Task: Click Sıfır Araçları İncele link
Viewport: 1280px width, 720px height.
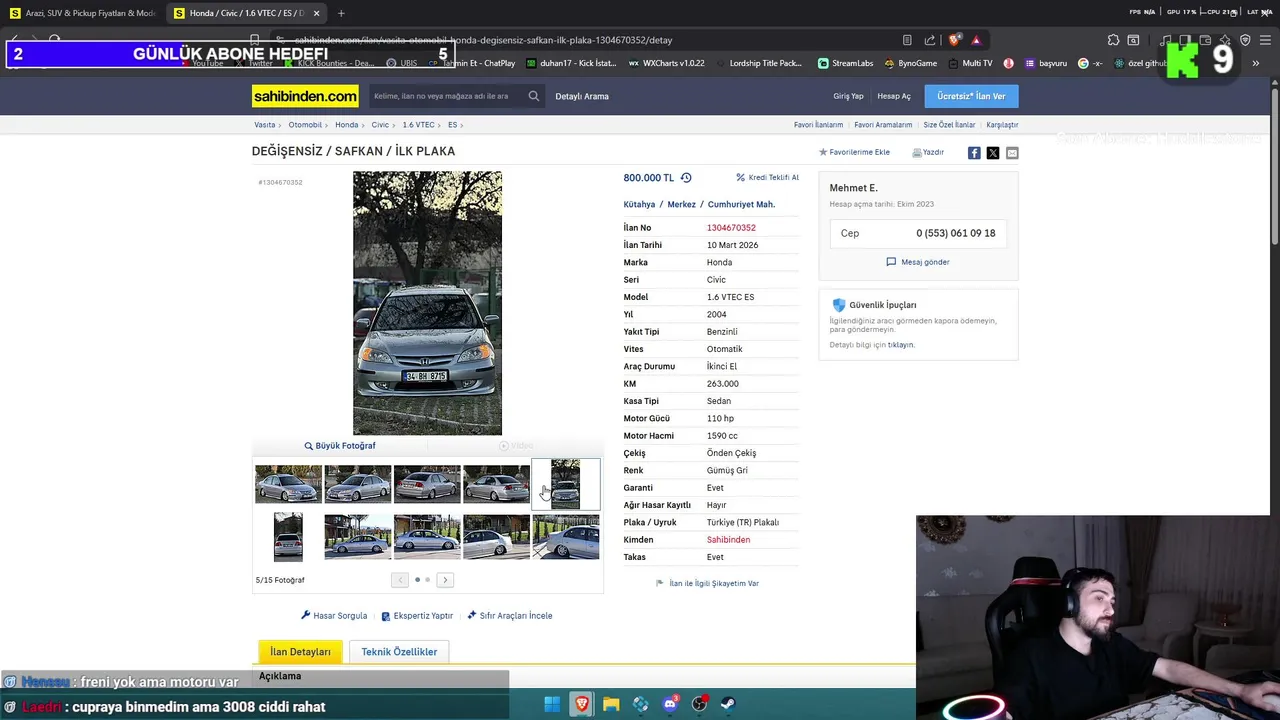Action: pos(510,616)
